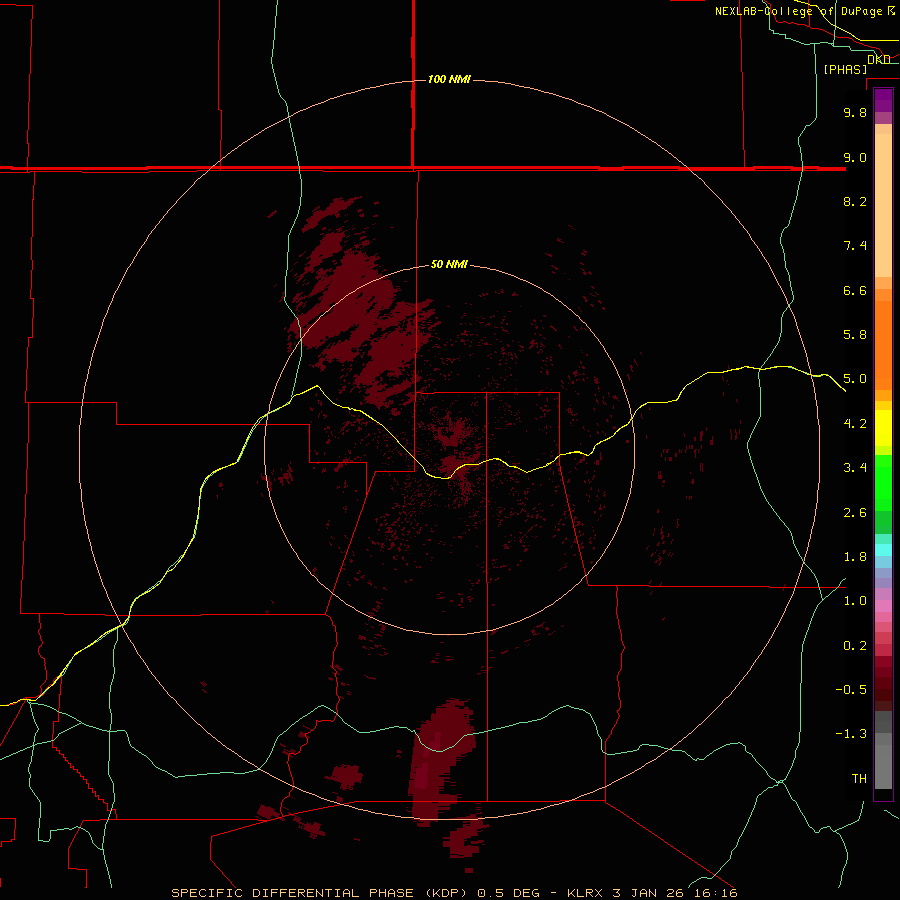Click the 2.6 scale value
900x900 pixels.
click(855, 513)
